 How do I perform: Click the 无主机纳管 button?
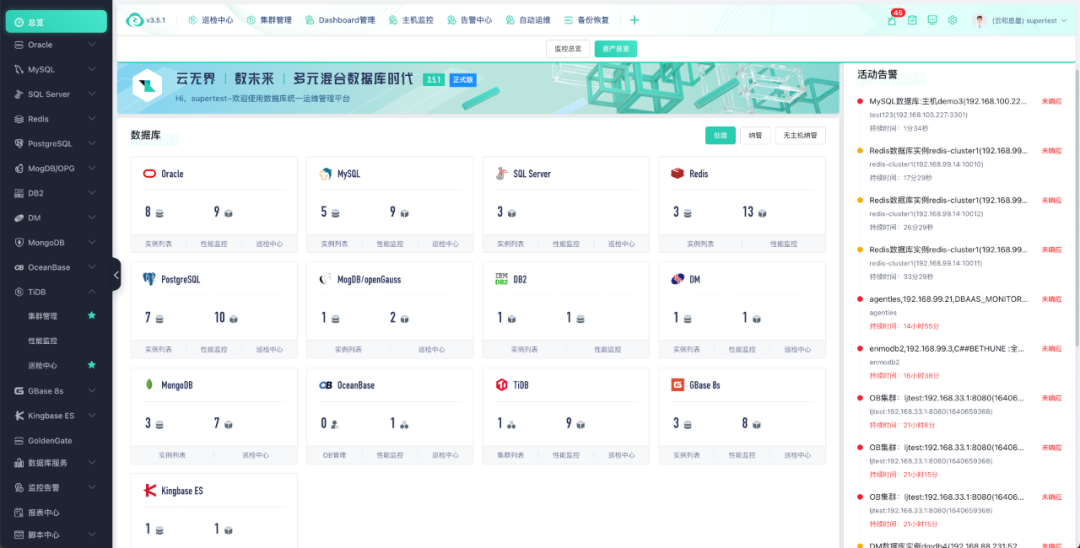click(800, 136)
